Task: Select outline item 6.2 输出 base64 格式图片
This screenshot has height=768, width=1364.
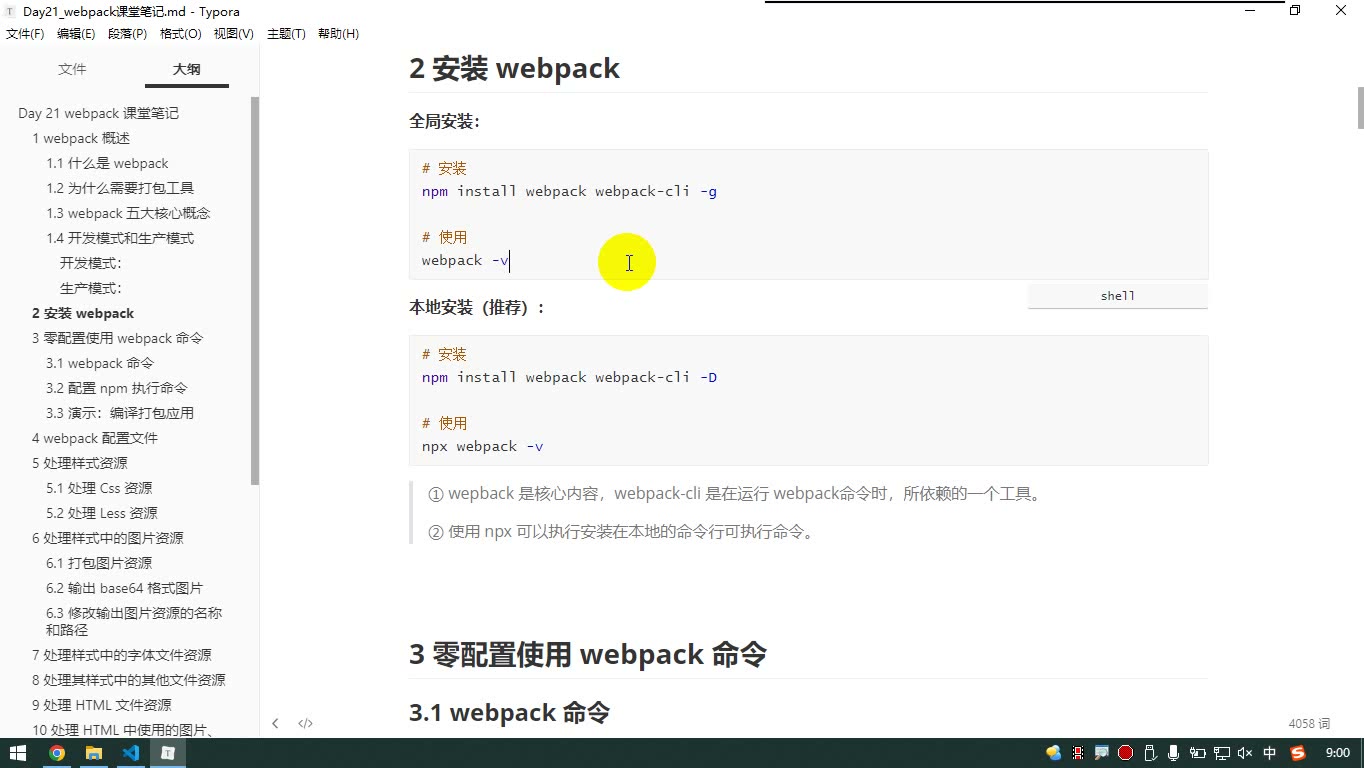Action: [x=124, y=588]
